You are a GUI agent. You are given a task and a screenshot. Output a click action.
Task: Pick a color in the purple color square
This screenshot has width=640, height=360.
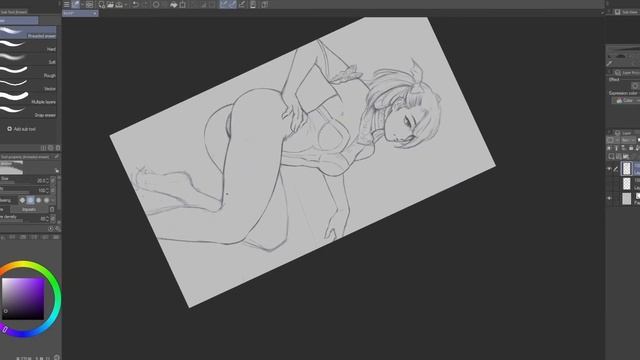pyautogui.click(x=23, y=298)
